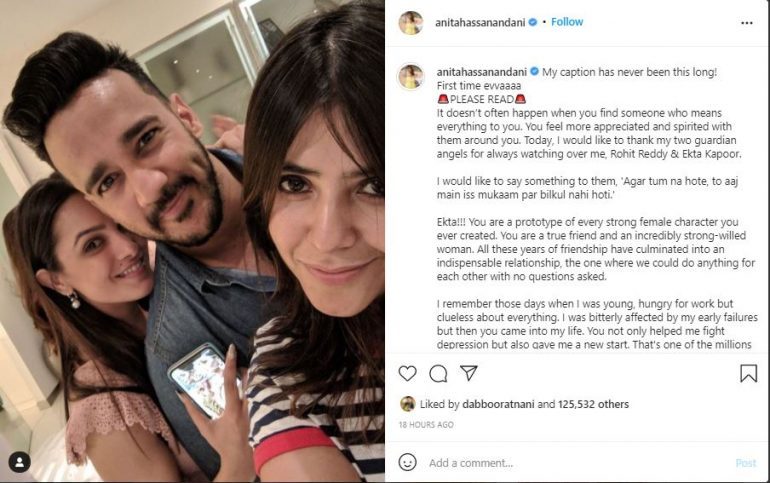The image size is (770, 483).
Task: Show tagged people icon on photo
Action: coord(20,462)
